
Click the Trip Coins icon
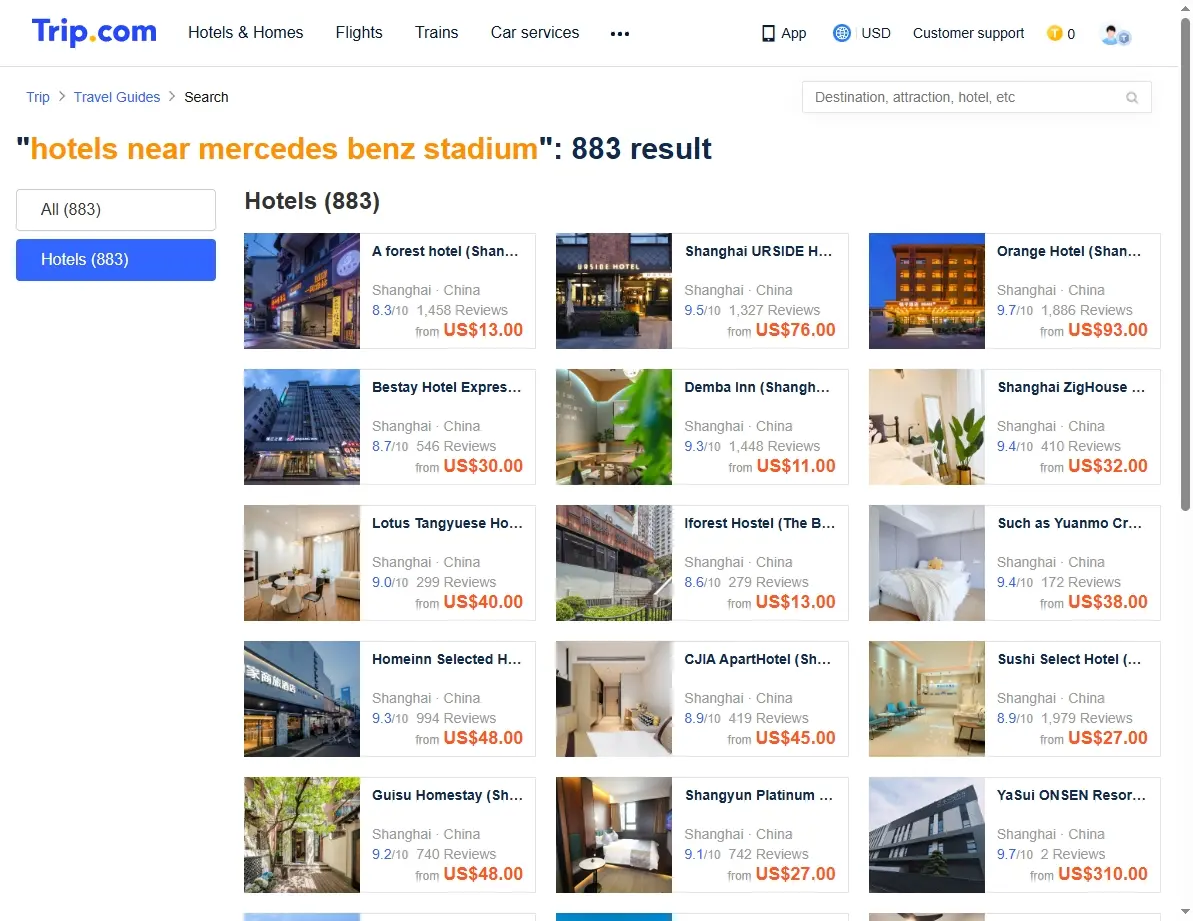coord(1055,33)
